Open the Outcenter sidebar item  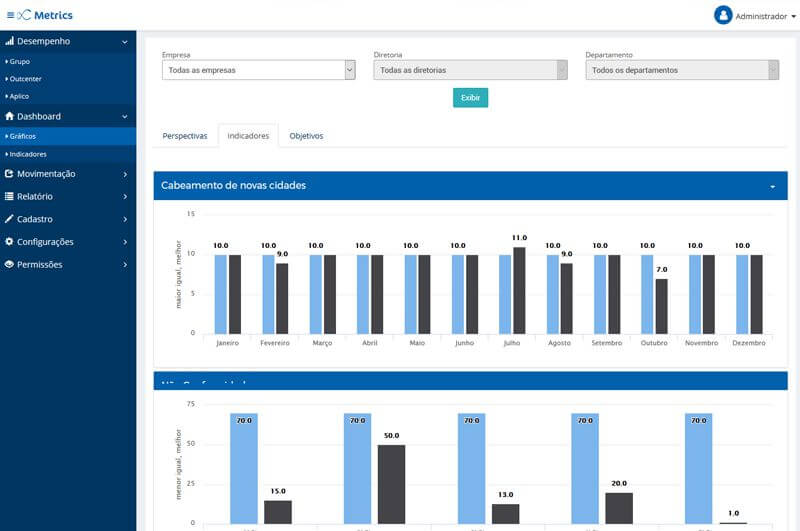click(25, 79)
